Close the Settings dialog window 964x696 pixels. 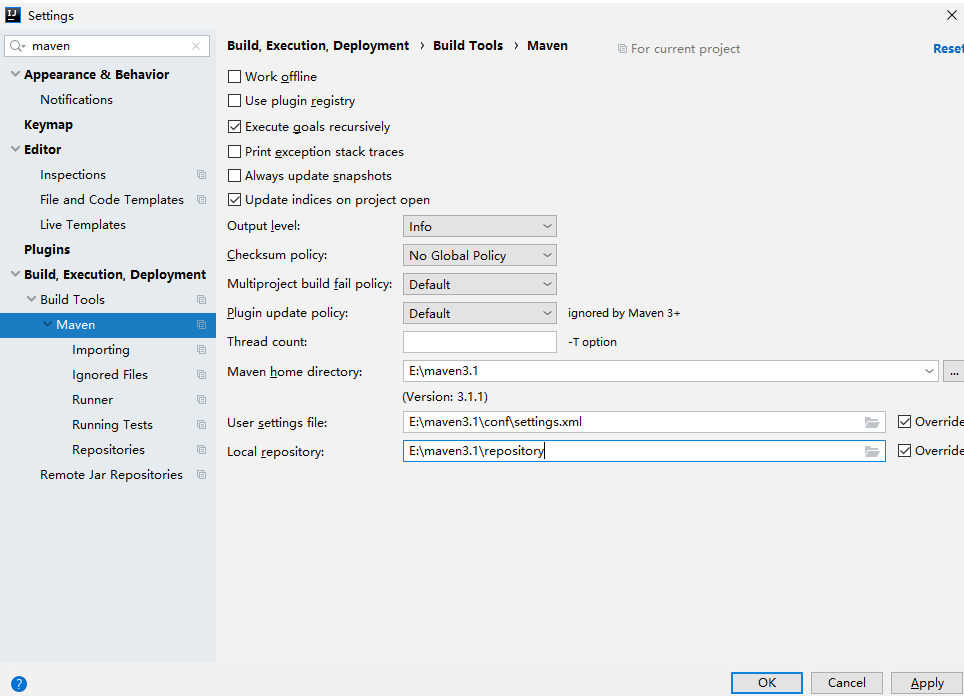point(952,15)
